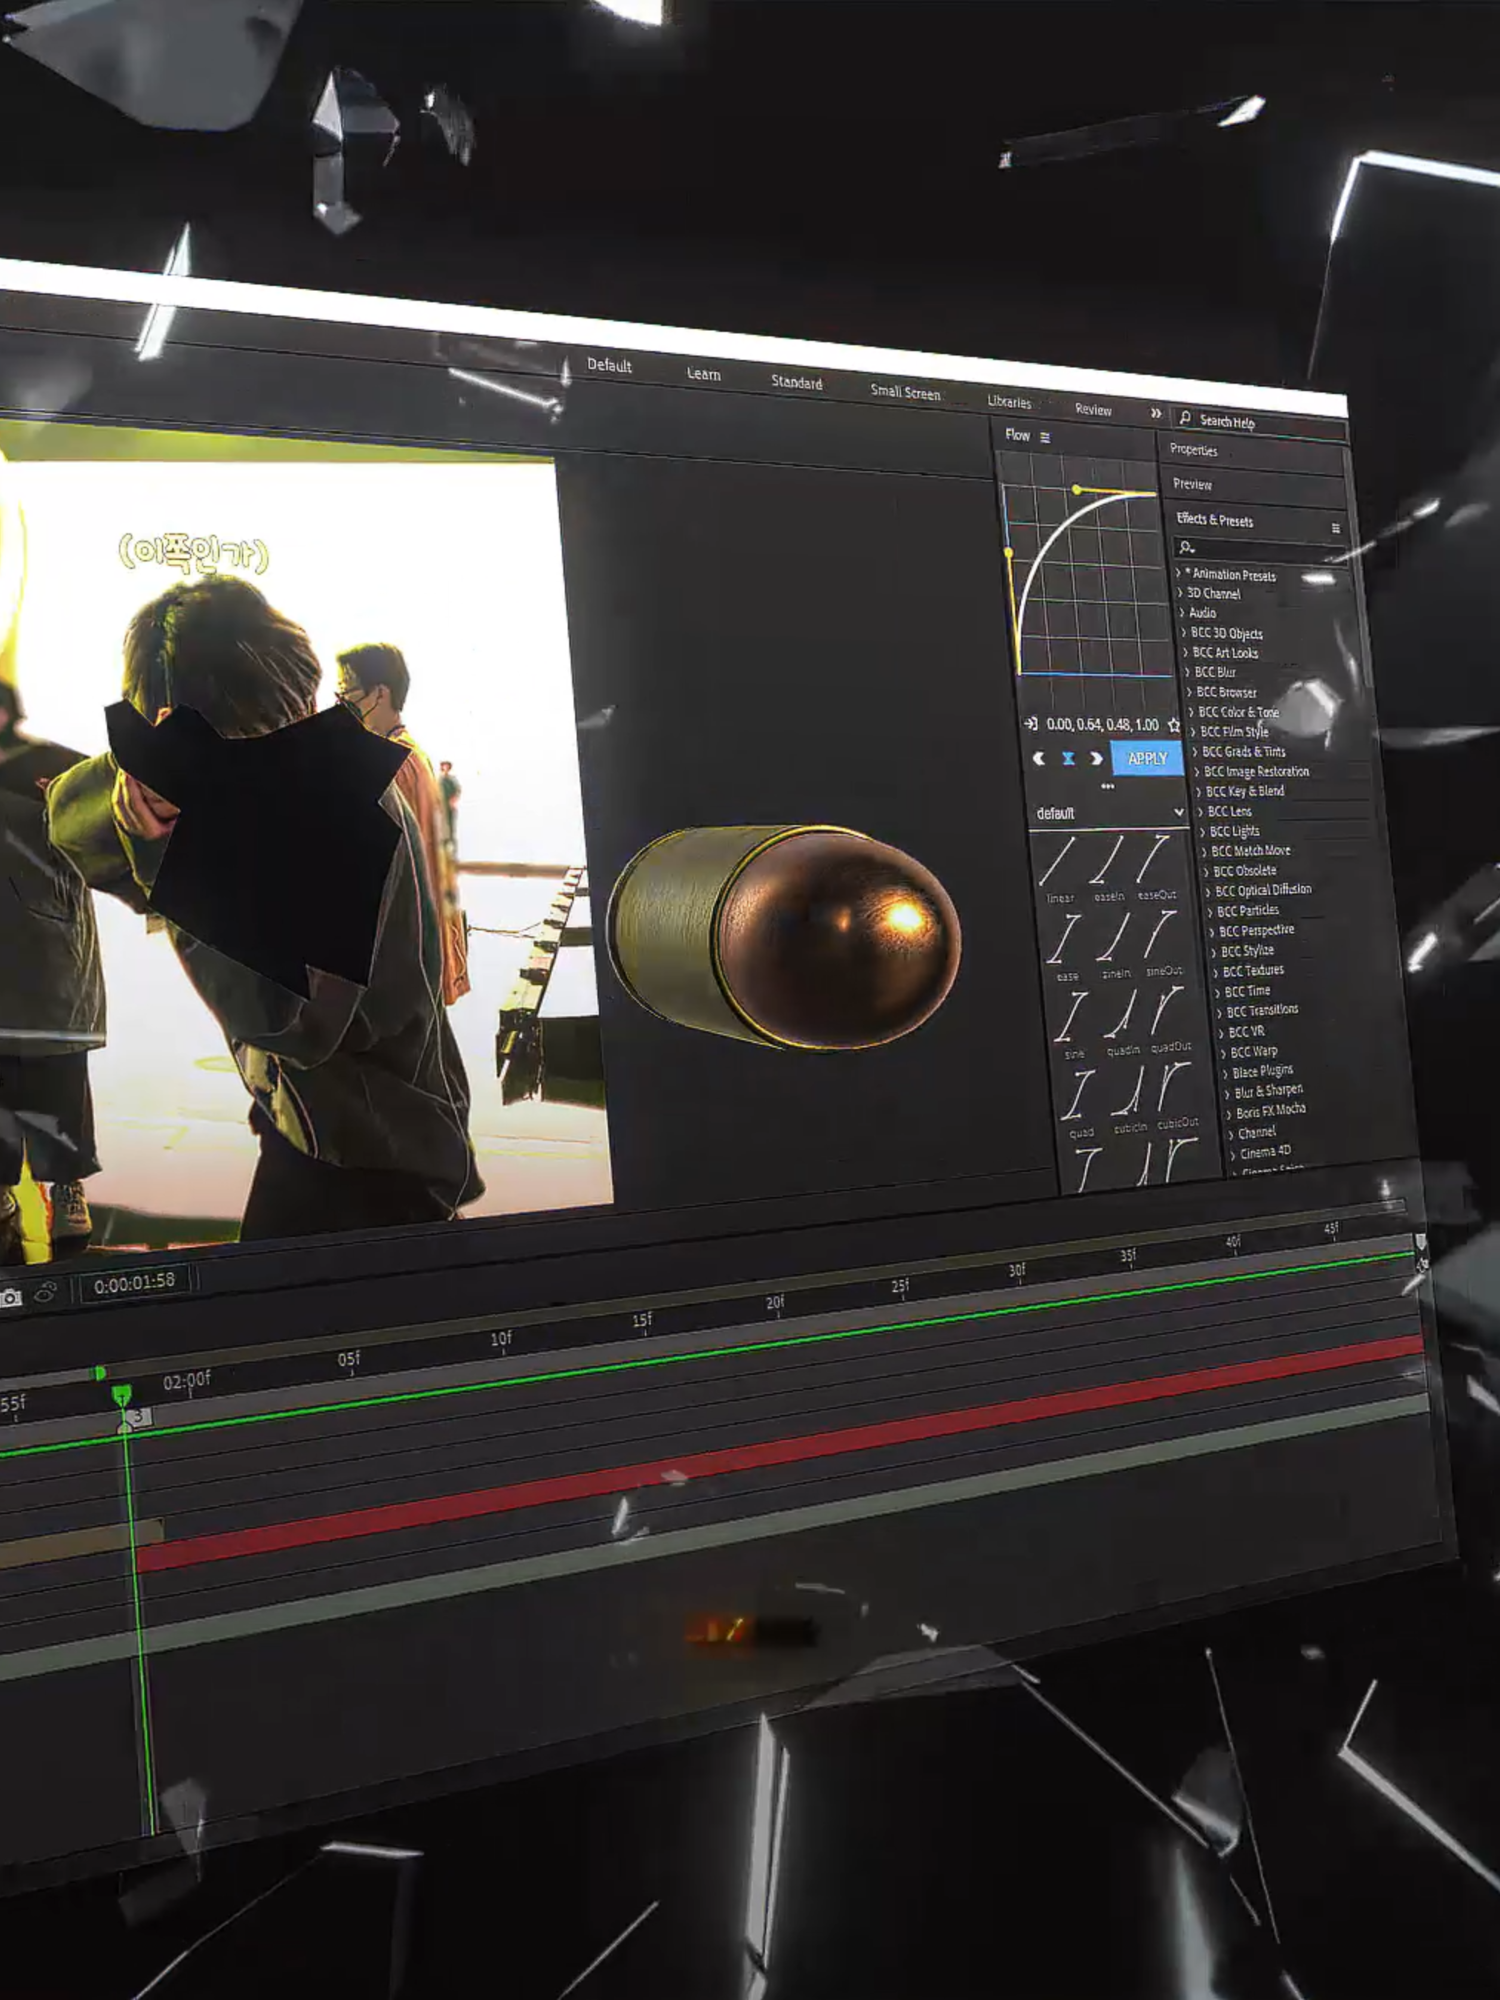The height and width of the screenshot is (2000, 1500).
Task: Click the Flow next keyframe arrow
Action: tap(1096, 758)
